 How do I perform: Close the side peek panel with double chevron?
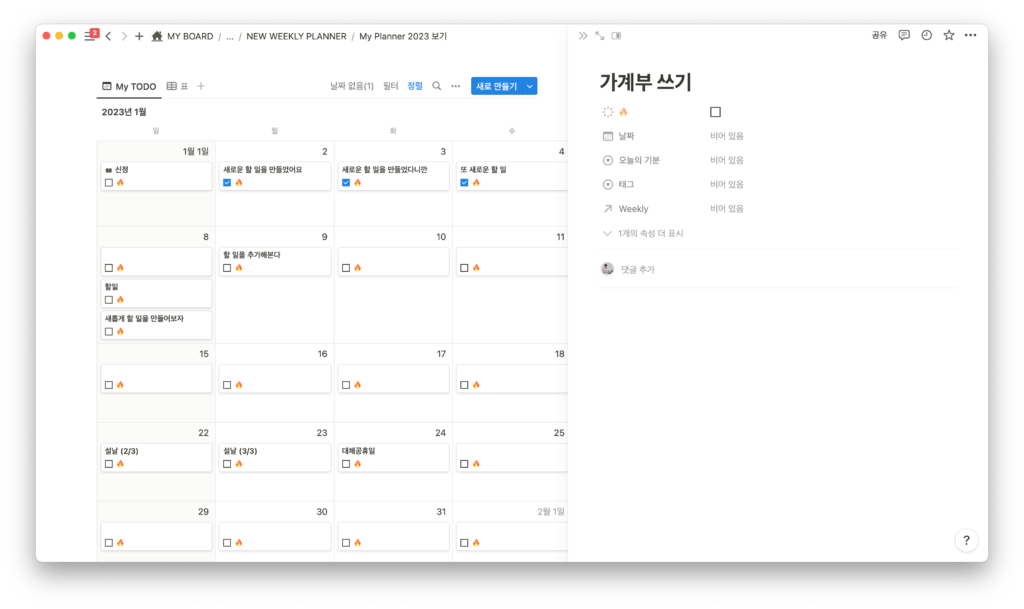pos(583,35)
